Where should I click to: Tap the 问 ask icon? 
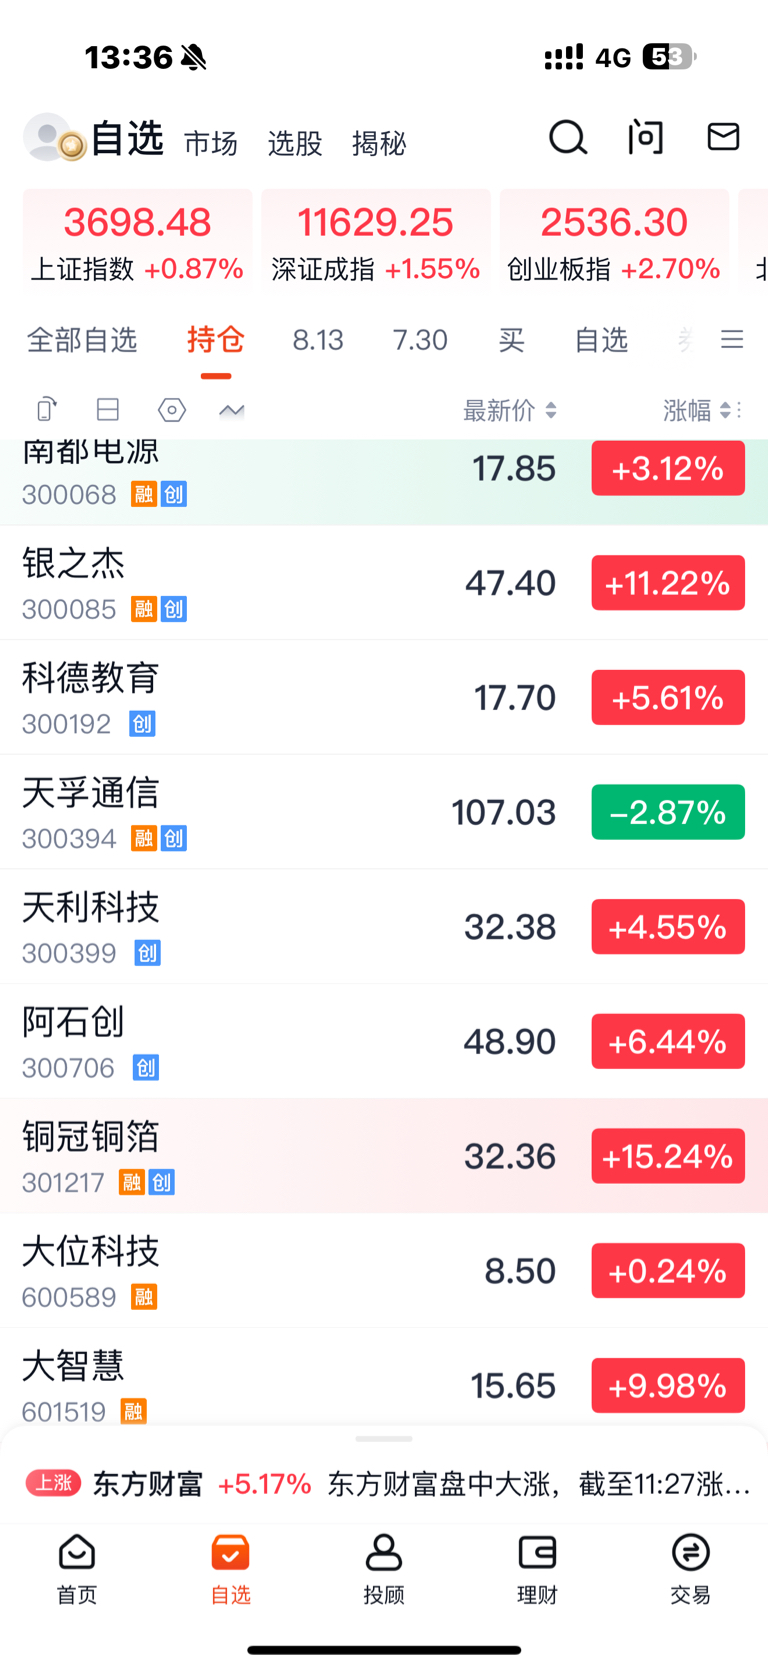point(646,137)
